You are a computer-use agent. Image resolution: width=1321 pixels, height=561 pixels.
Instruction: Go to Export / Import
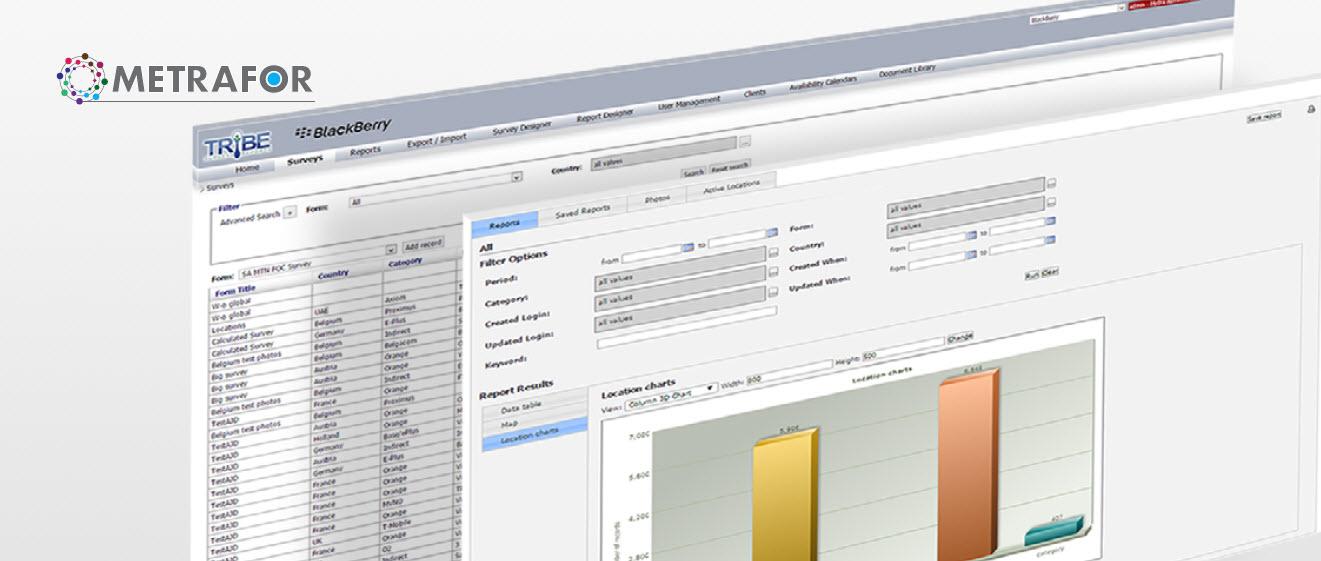[x=436, y=140]
